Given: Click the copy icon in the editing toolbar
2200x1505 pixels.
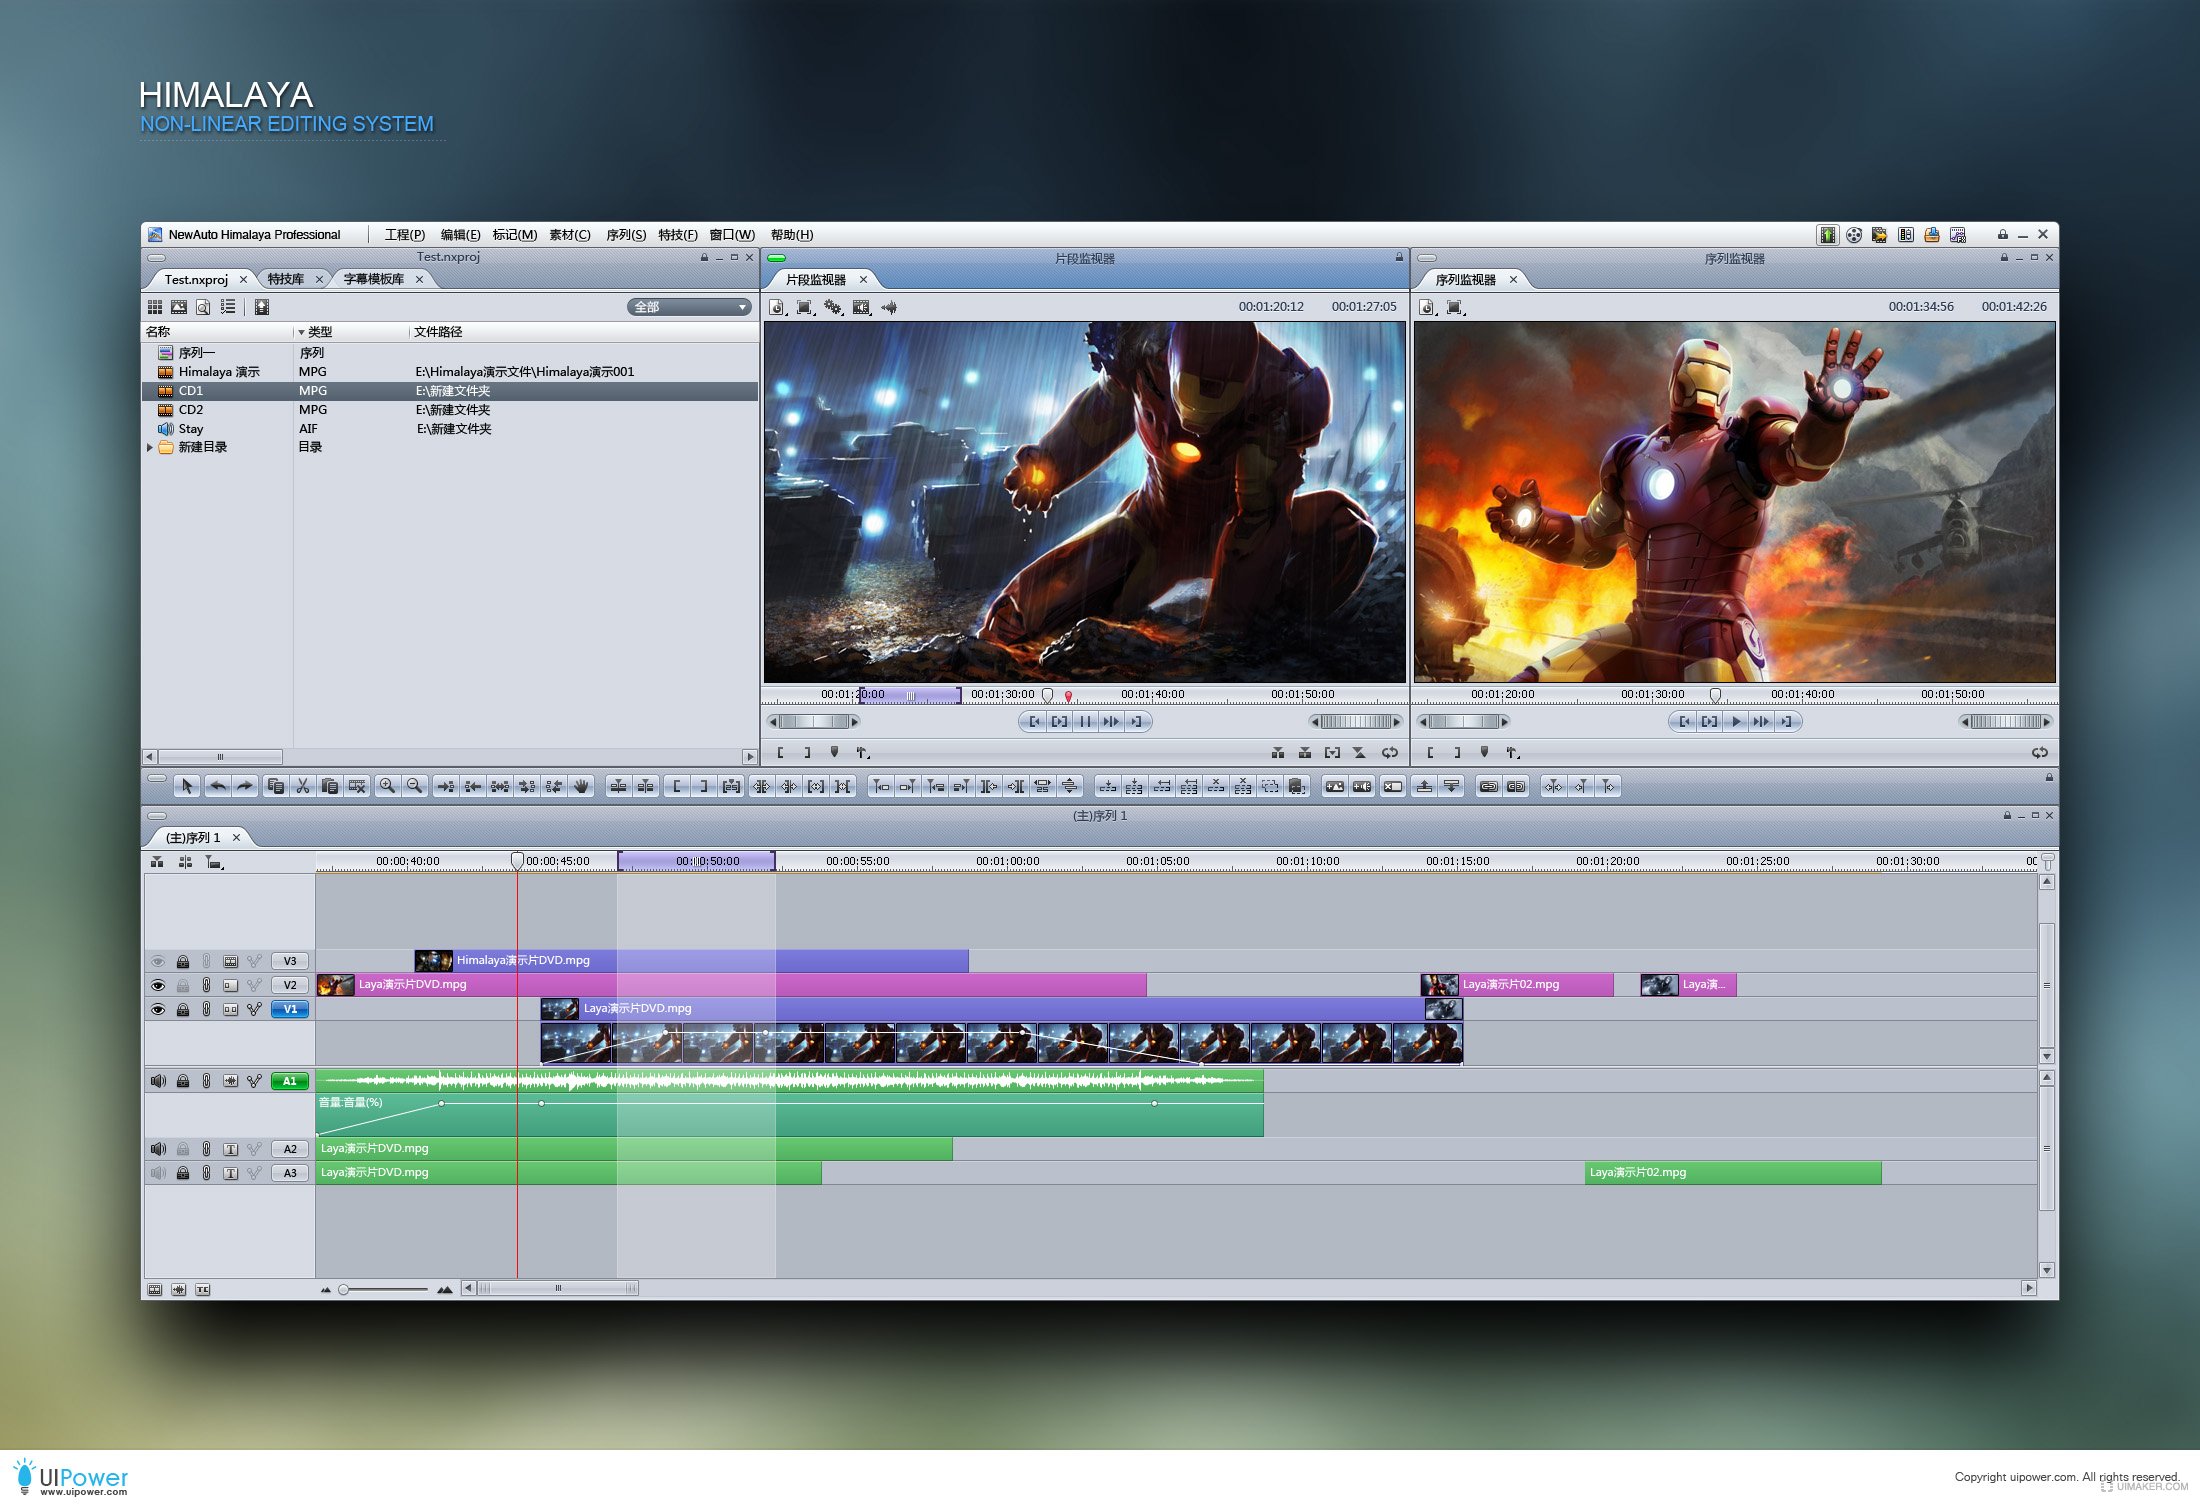Looking at the screenshot, I should click(x=276, y=786).
